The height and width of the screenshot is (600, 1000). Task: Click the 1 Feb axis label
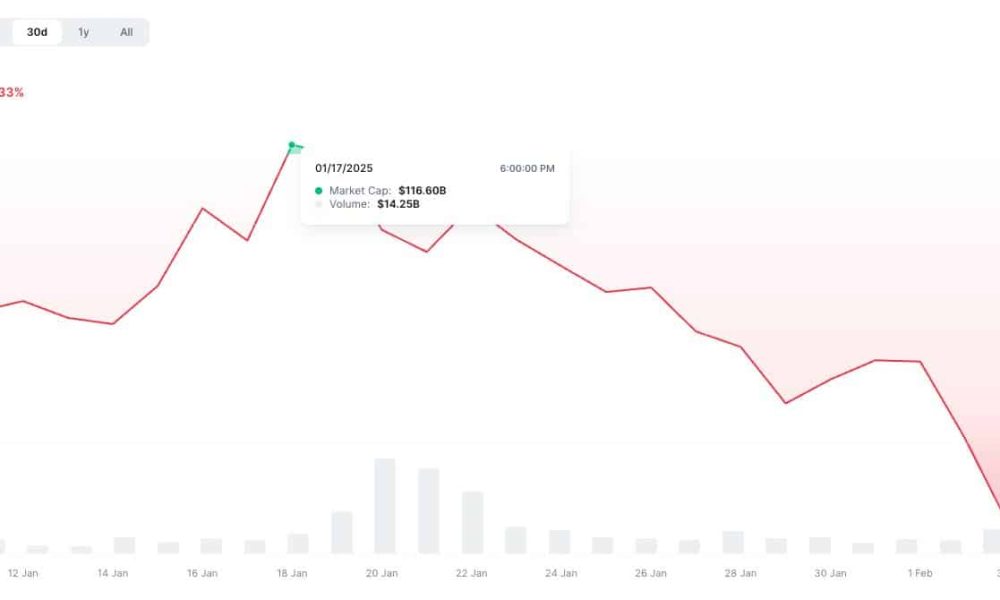point(920,573)
